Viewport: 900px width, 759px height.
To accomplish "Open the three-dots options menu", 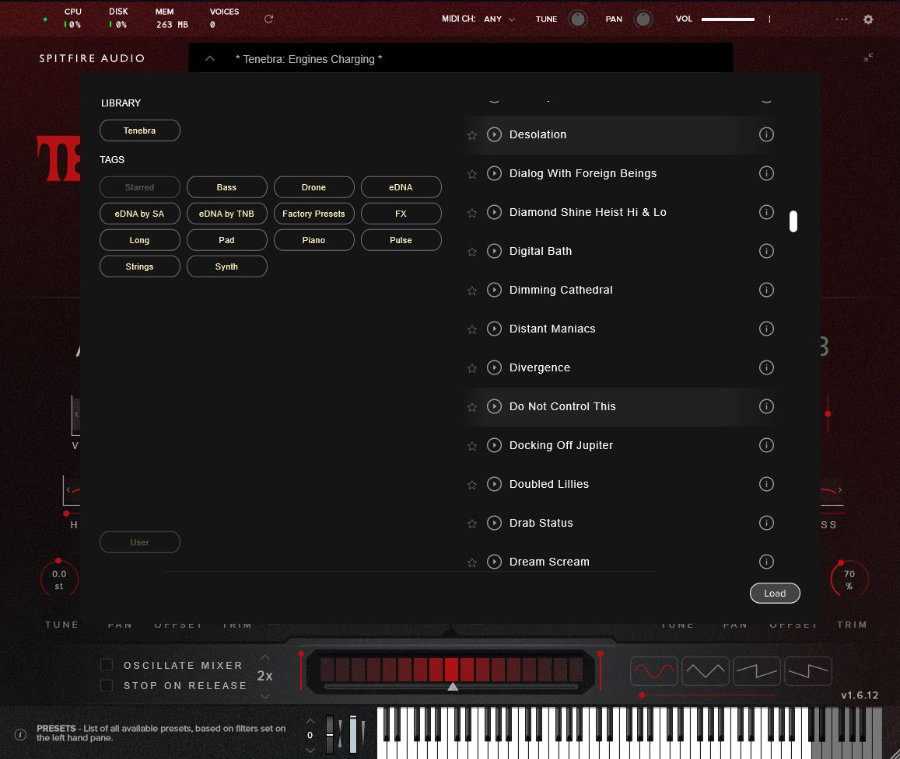I will (x=841, y=19).
